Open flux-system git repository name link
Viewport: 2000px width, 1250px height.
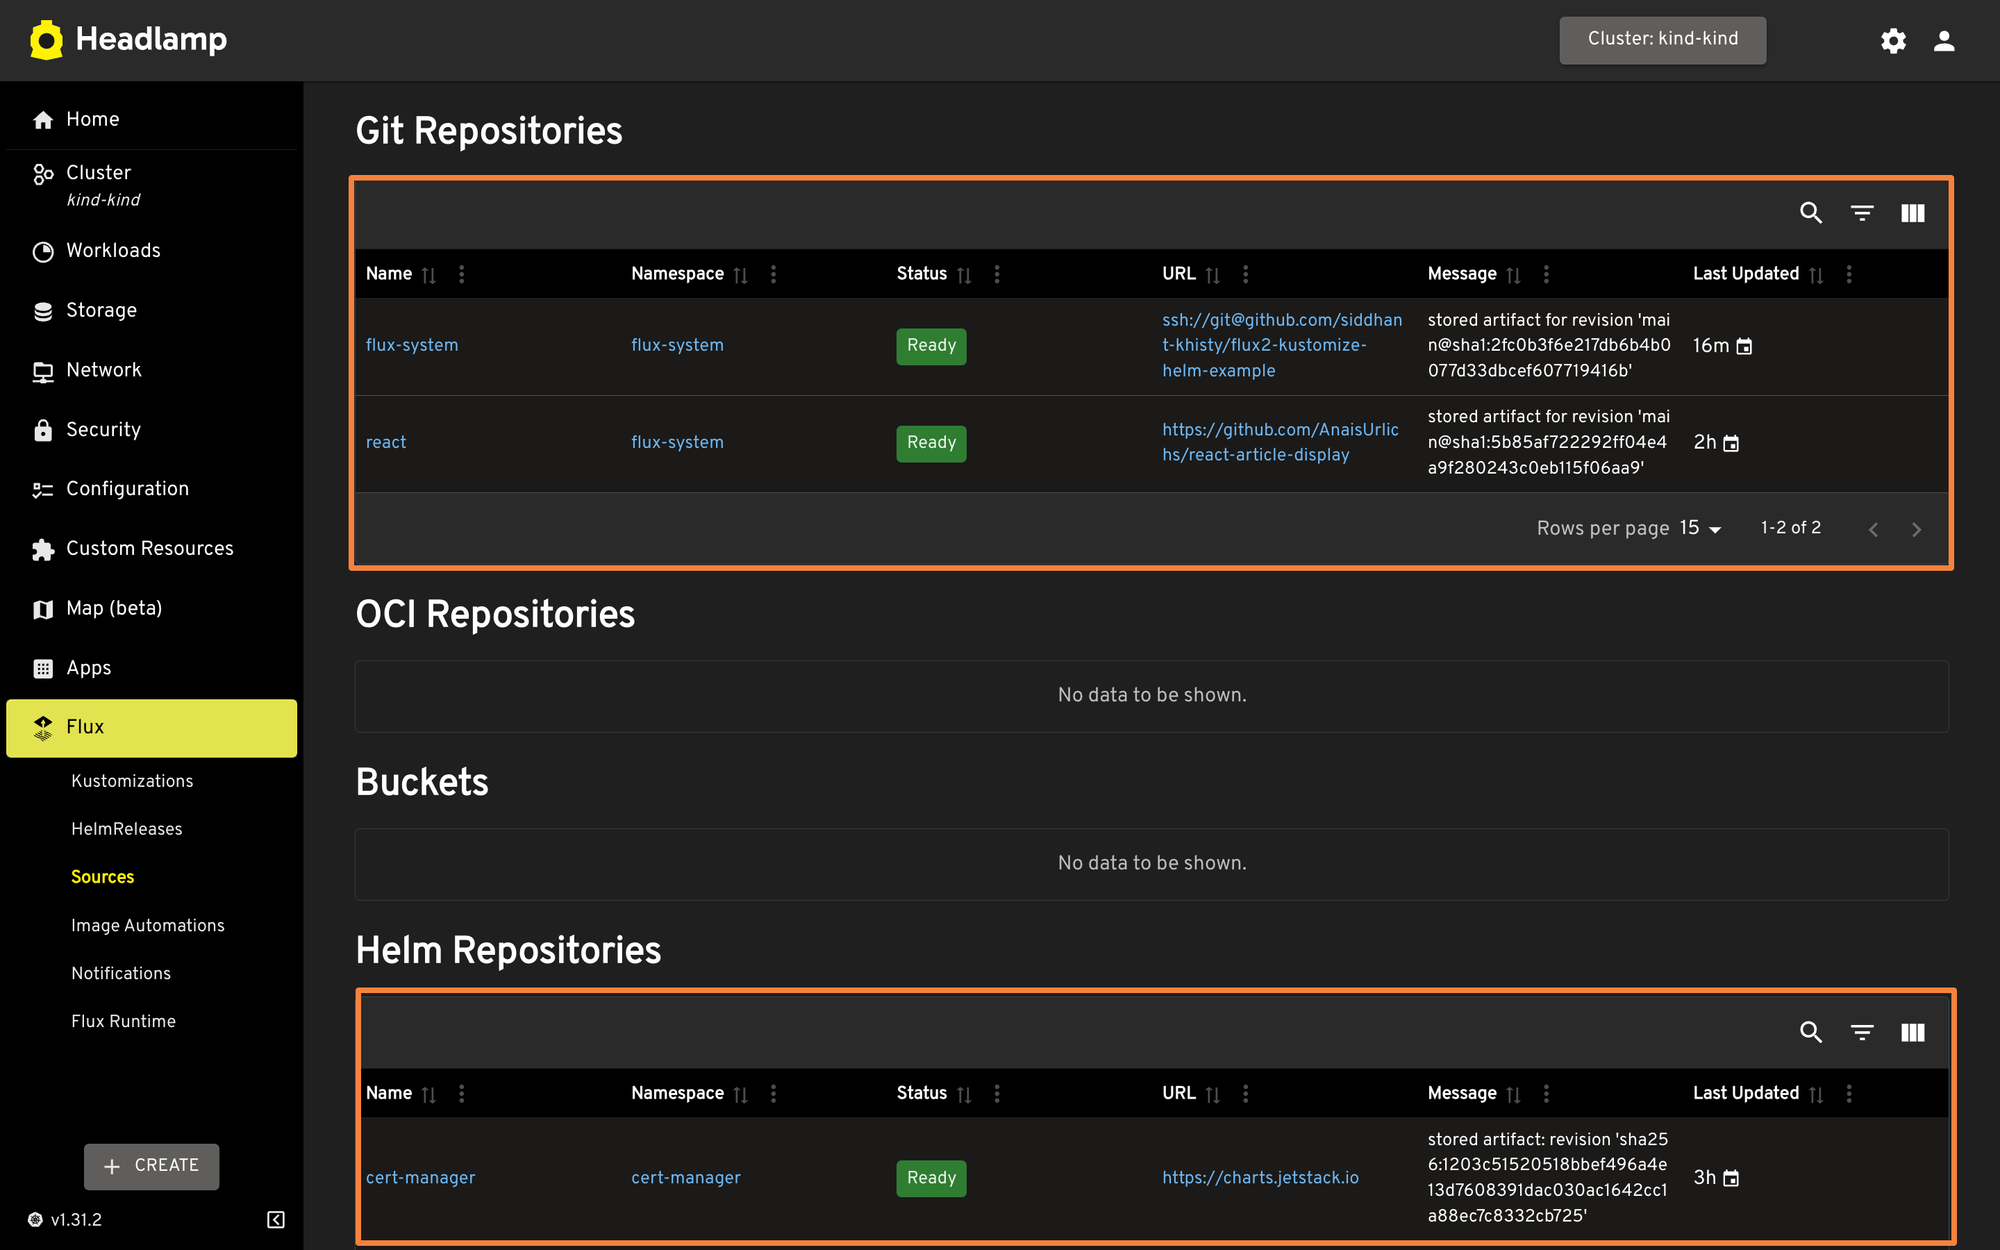click(x=412, y=345)
